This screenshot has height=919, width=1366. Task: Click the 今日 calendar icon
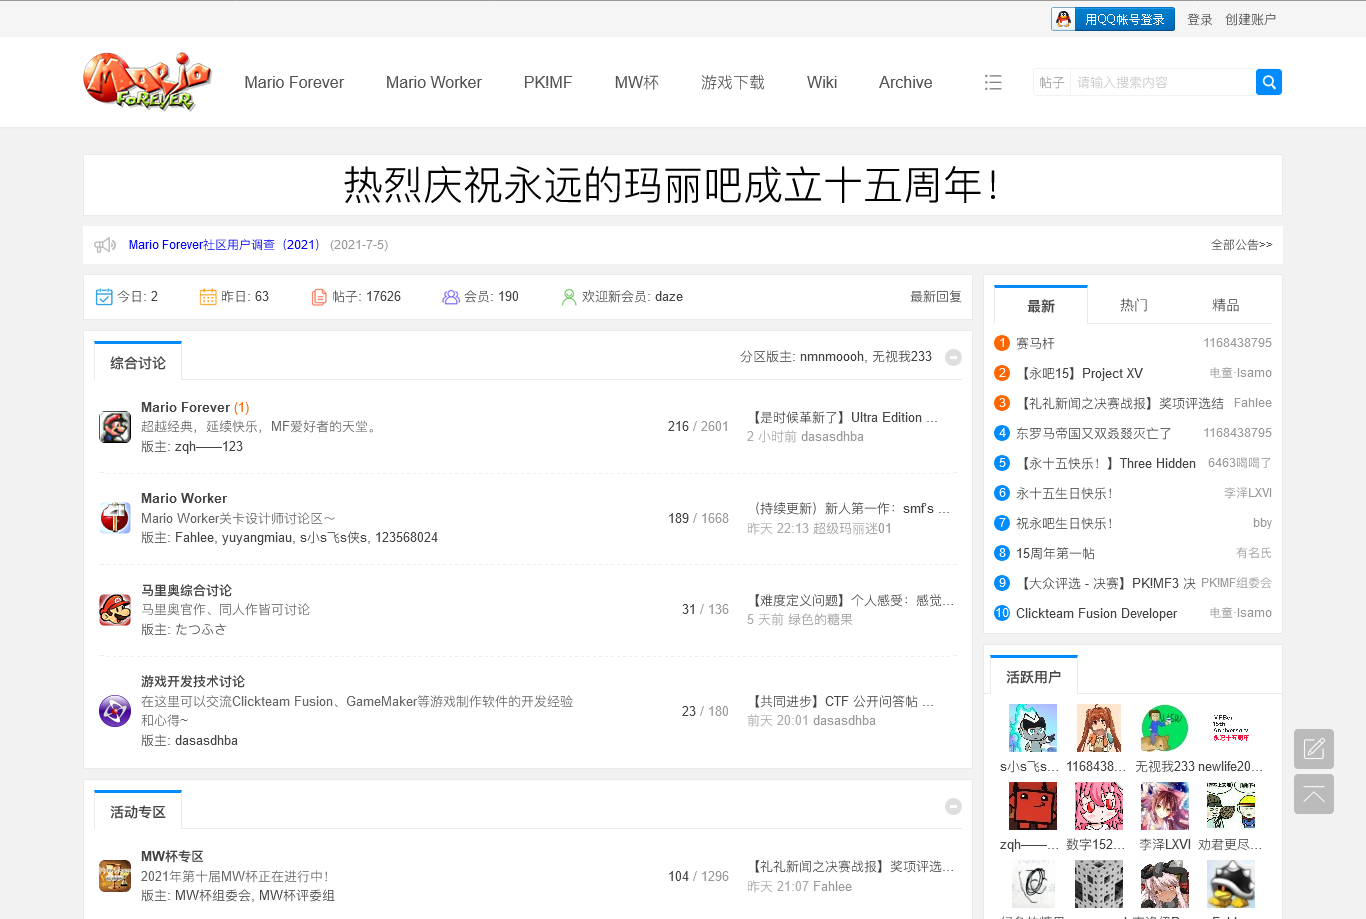(104, 297)
